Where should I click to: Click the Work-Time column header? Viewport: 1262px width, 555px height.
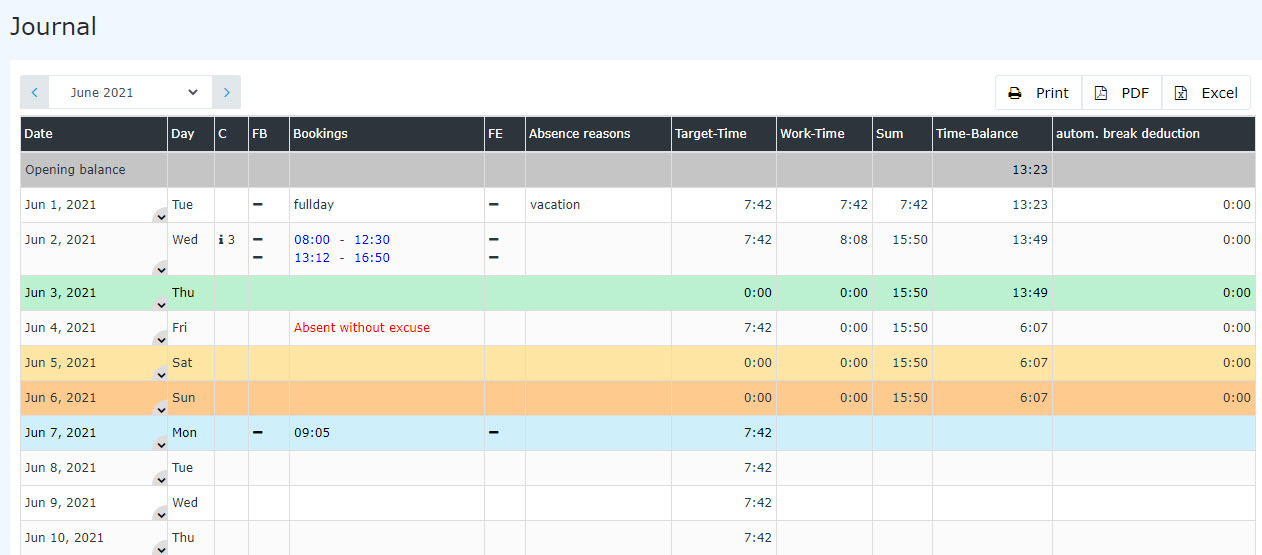click(x=824, y=134)
